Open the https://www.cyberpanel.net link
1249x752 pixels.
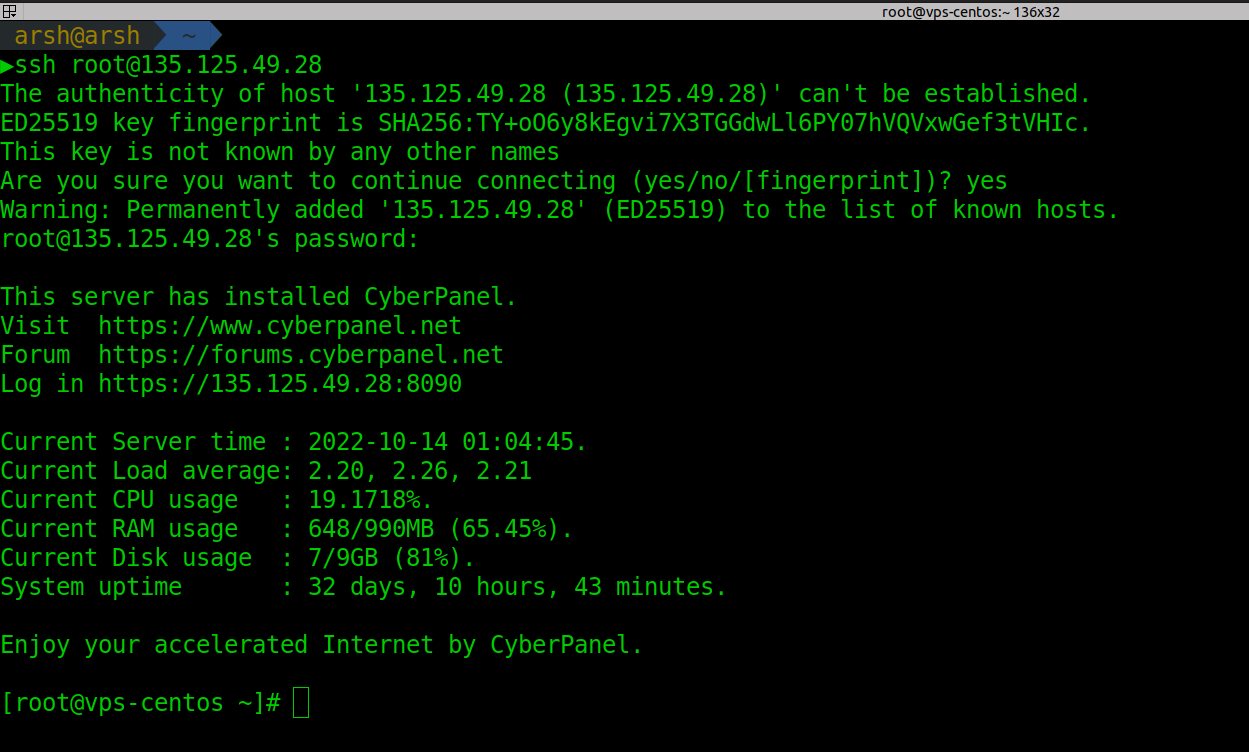coord(280,326)
